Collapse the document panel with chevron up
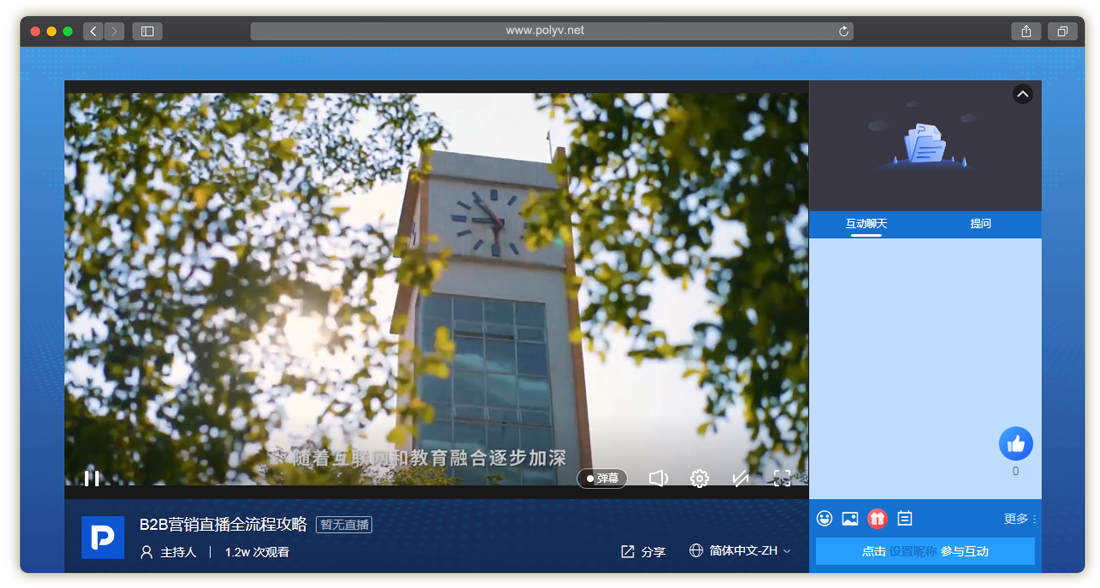This screenshot has height=588, width=1100. (x=1022, y=94)
